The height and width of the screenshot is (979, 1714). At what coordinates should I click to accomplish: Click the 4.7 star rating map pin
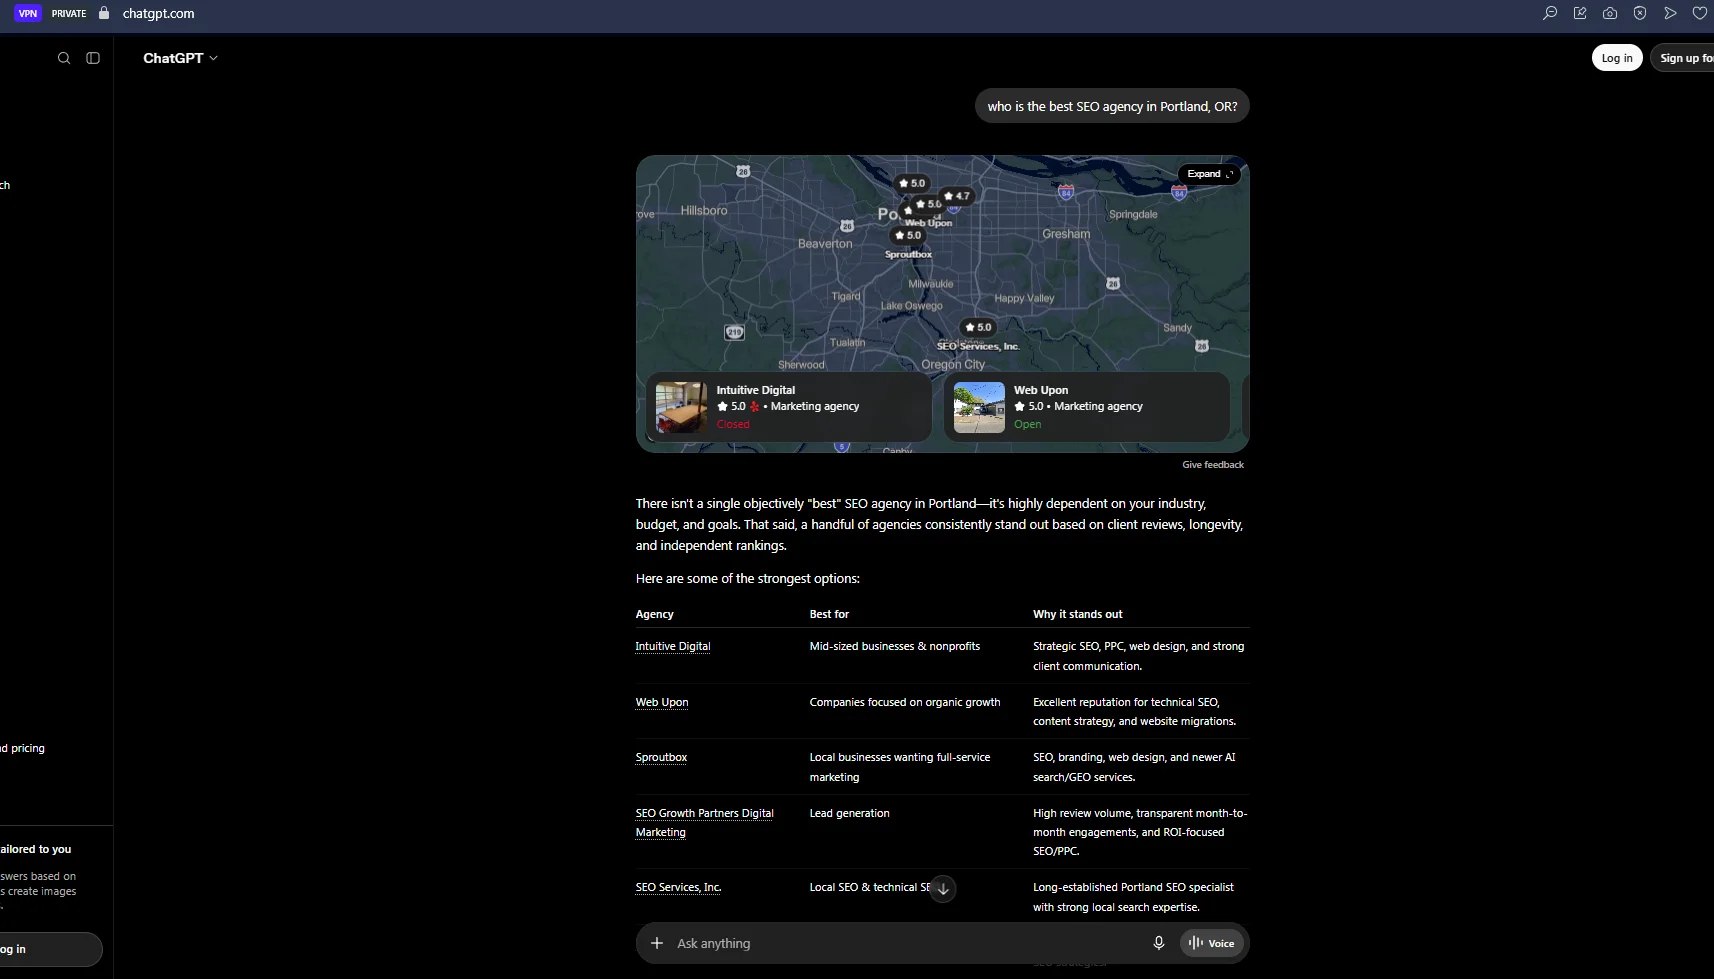(957, 196)
